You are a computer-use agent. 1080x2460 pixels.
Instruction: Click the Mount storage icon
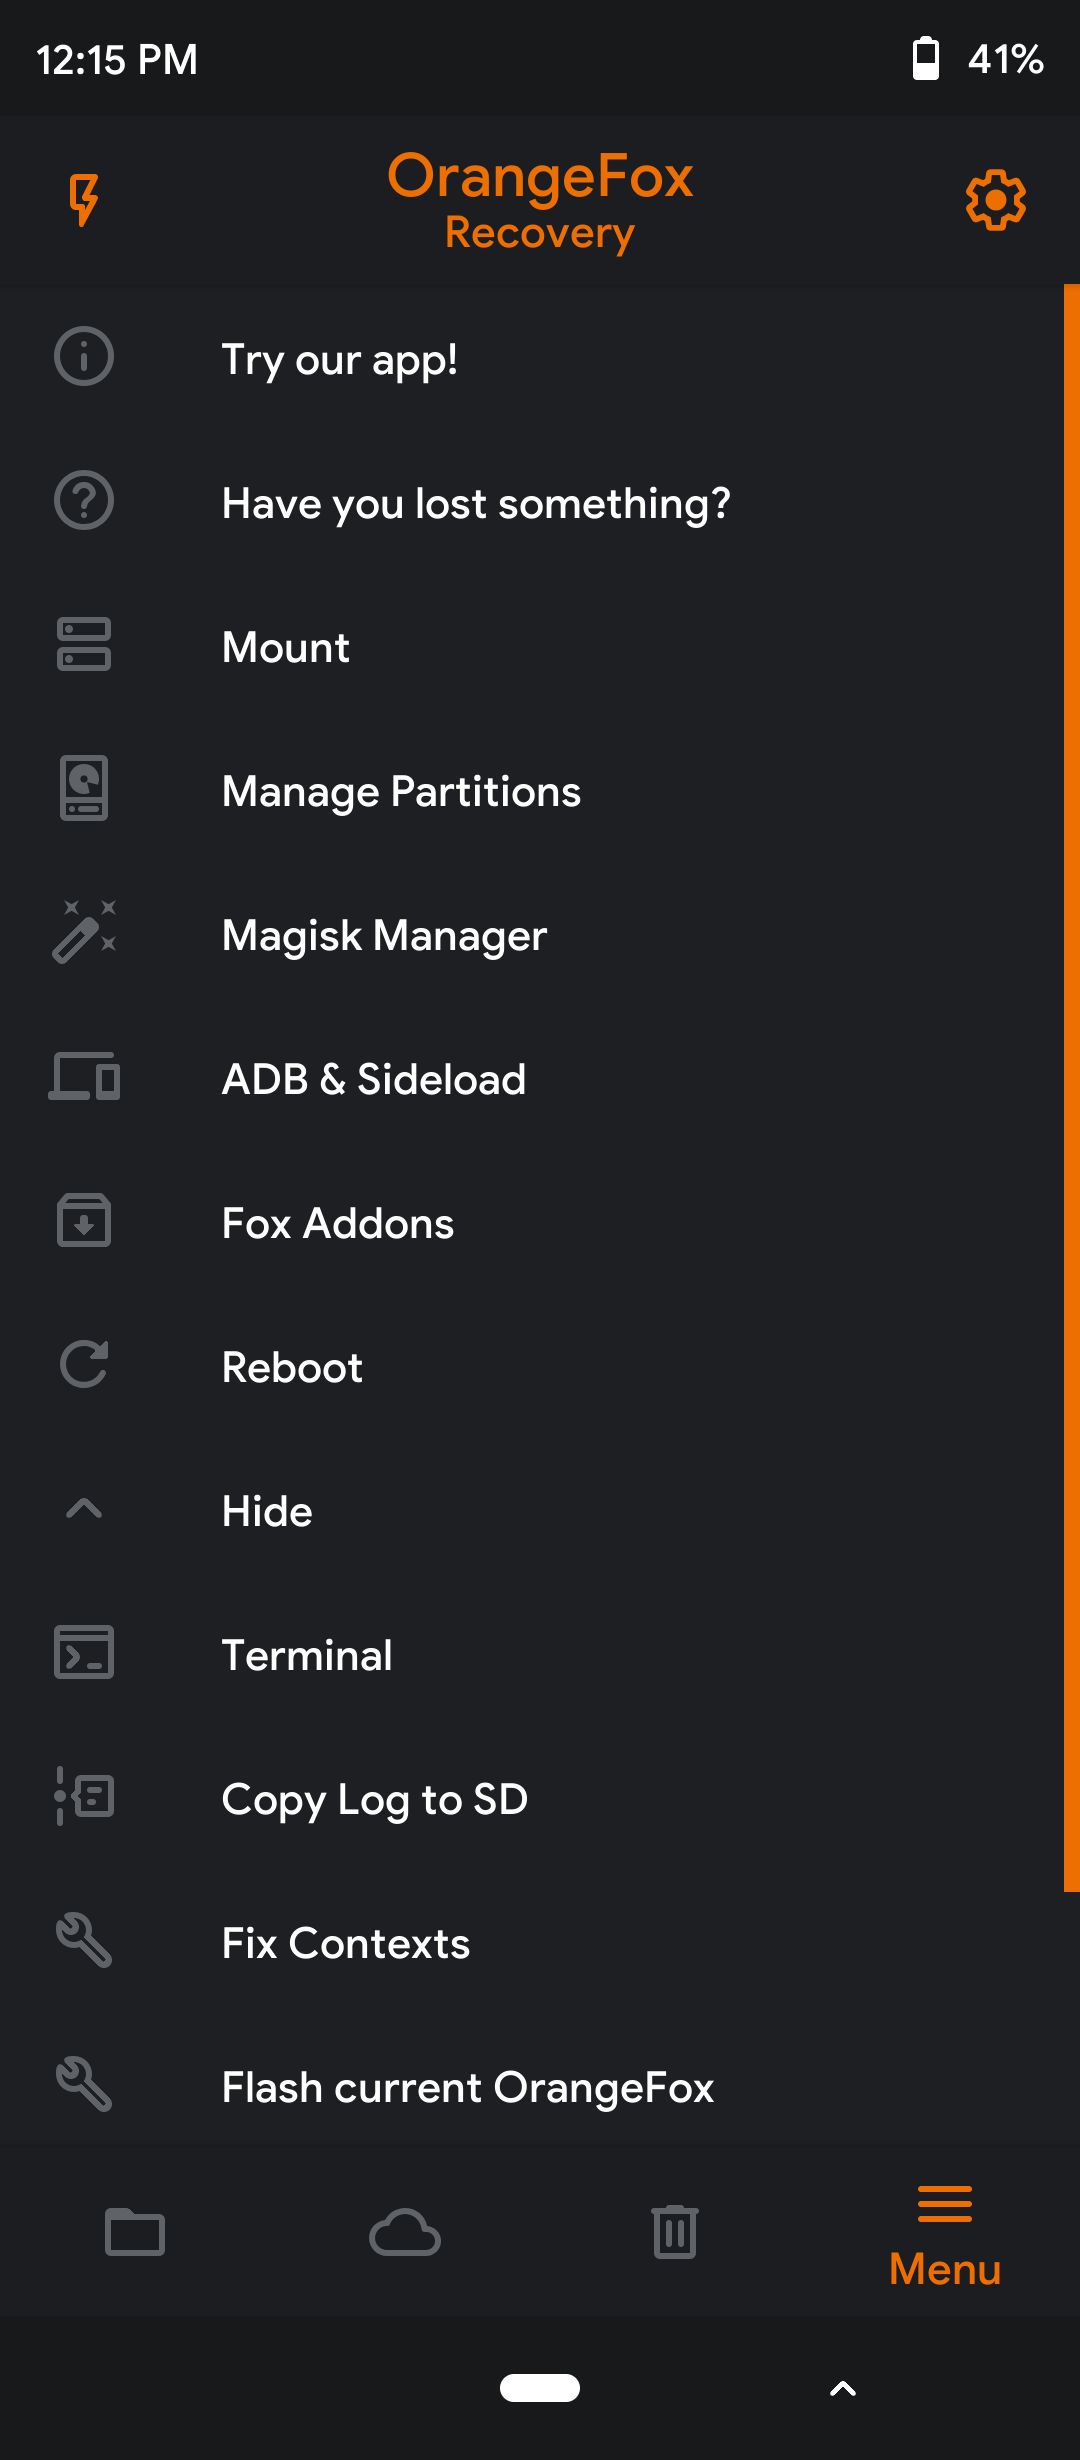[84, 645]
